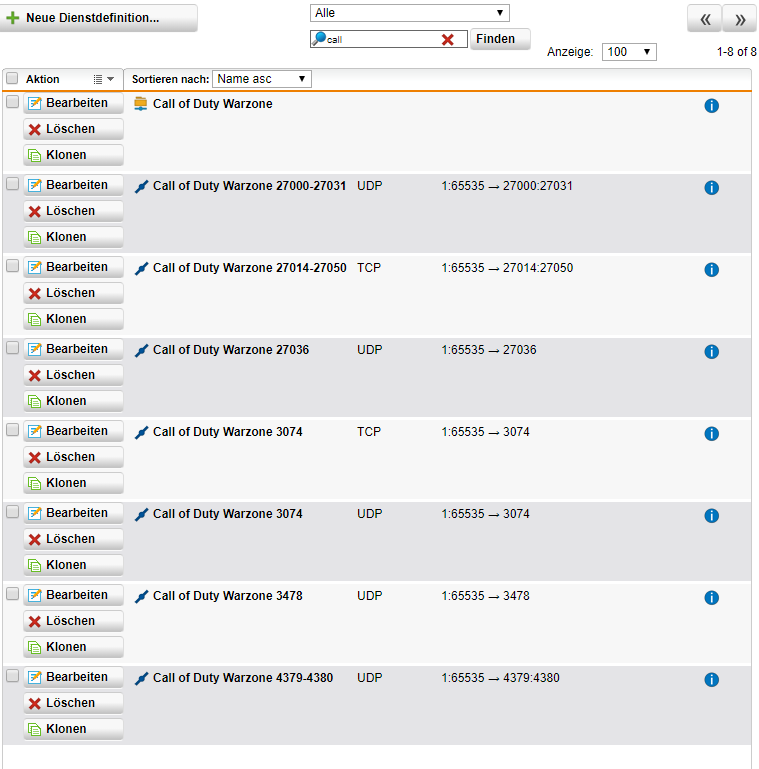Clear the search field with red X
Image resolution: width=759 pixels, height=769 pixels.
447,39
